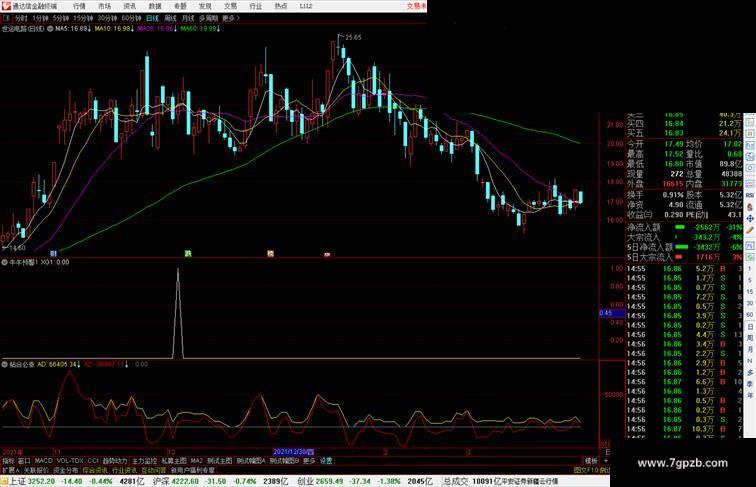
Task: Open the 资金分布 tab
Action: [x=66, y=470]
